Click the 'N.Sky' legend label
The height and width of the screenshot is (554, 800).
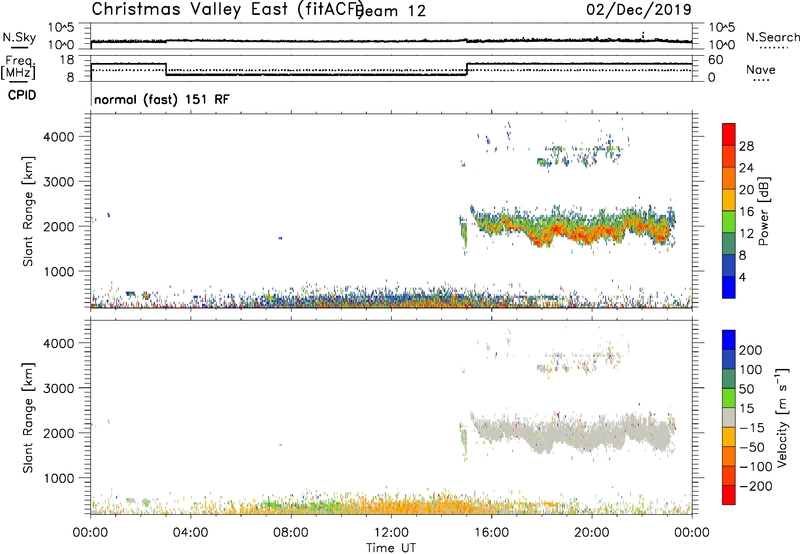(x=19, y=37)
